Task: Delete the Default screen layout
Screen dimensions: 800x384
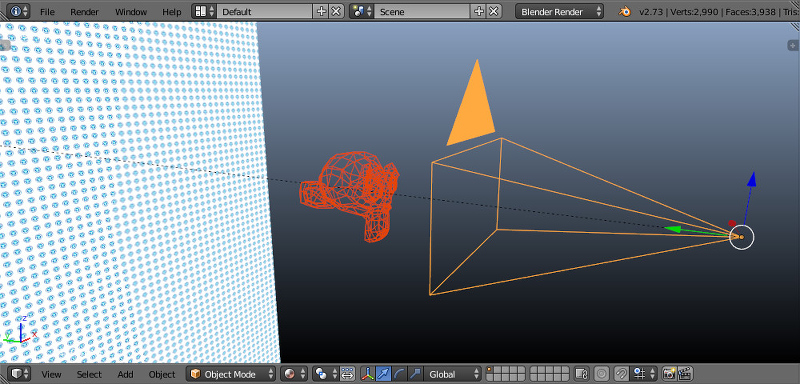Action: click(x=336, y=11)
